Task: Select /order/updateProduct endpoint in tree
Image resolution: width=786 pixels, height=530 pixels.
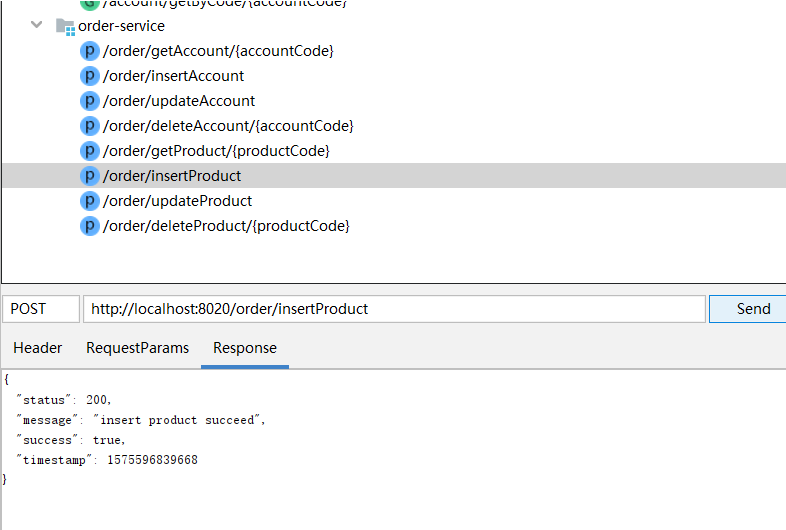Action: click(177, 201)
